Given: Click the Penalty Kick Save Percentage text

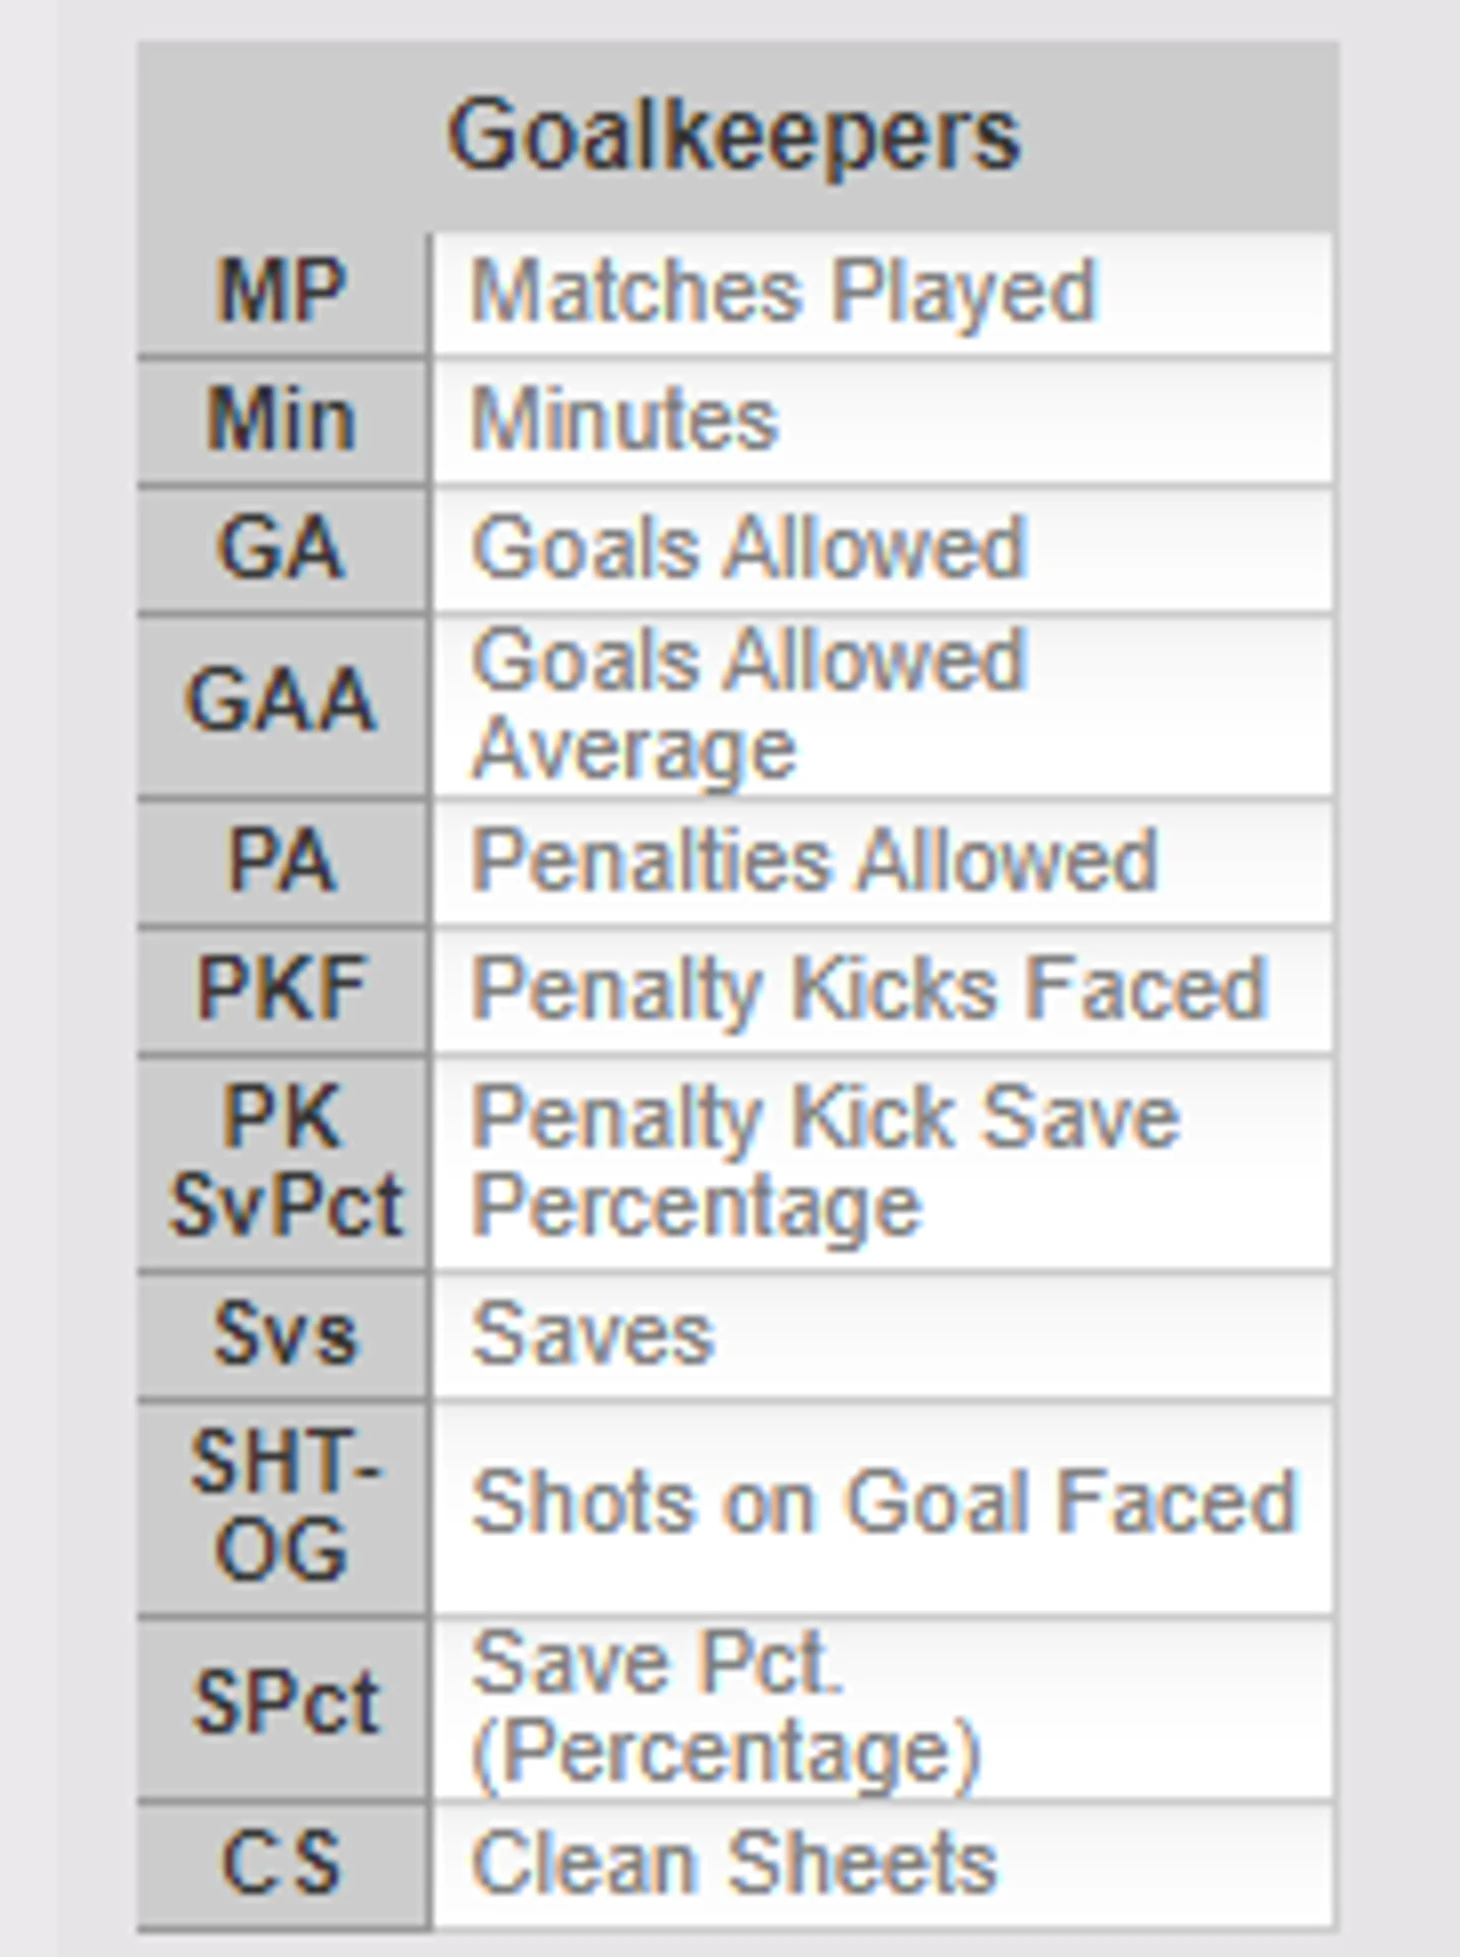Looking at the screenshot, I should click(825, 1162).
